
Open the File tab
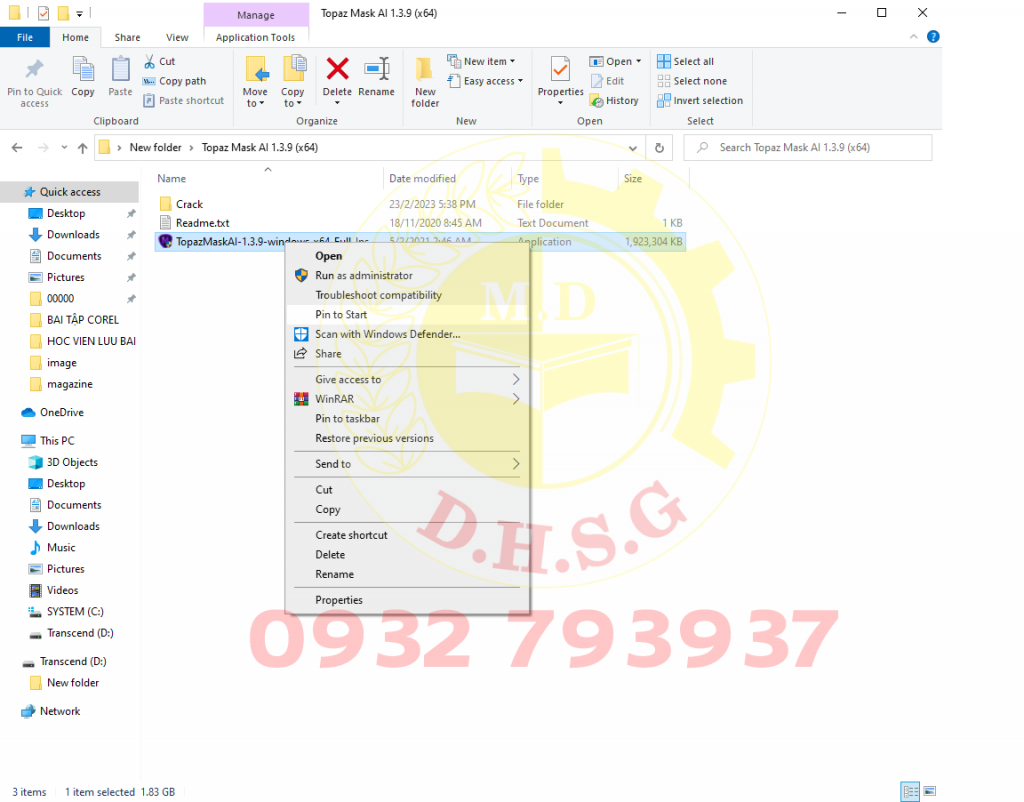click(x=25, y=37)
